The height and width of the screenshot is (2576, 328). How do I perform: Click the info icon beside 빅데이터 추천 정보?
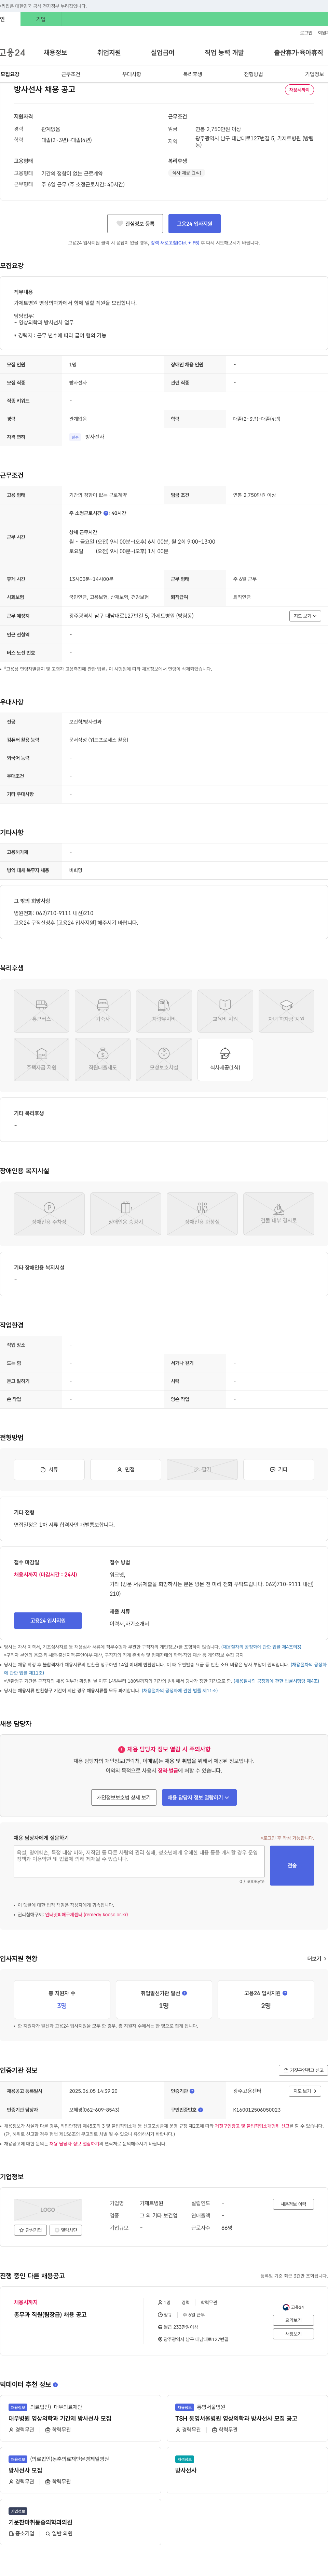tap(55, 2385)
